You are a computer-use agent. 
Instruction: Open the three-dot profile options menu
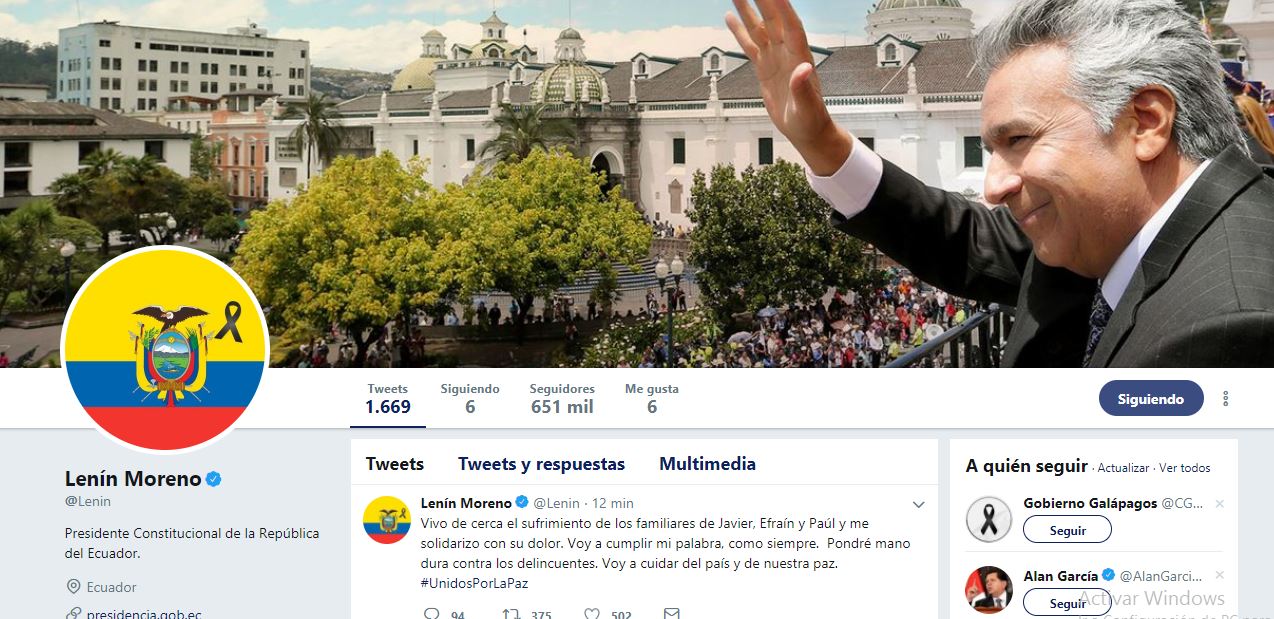1225,399
